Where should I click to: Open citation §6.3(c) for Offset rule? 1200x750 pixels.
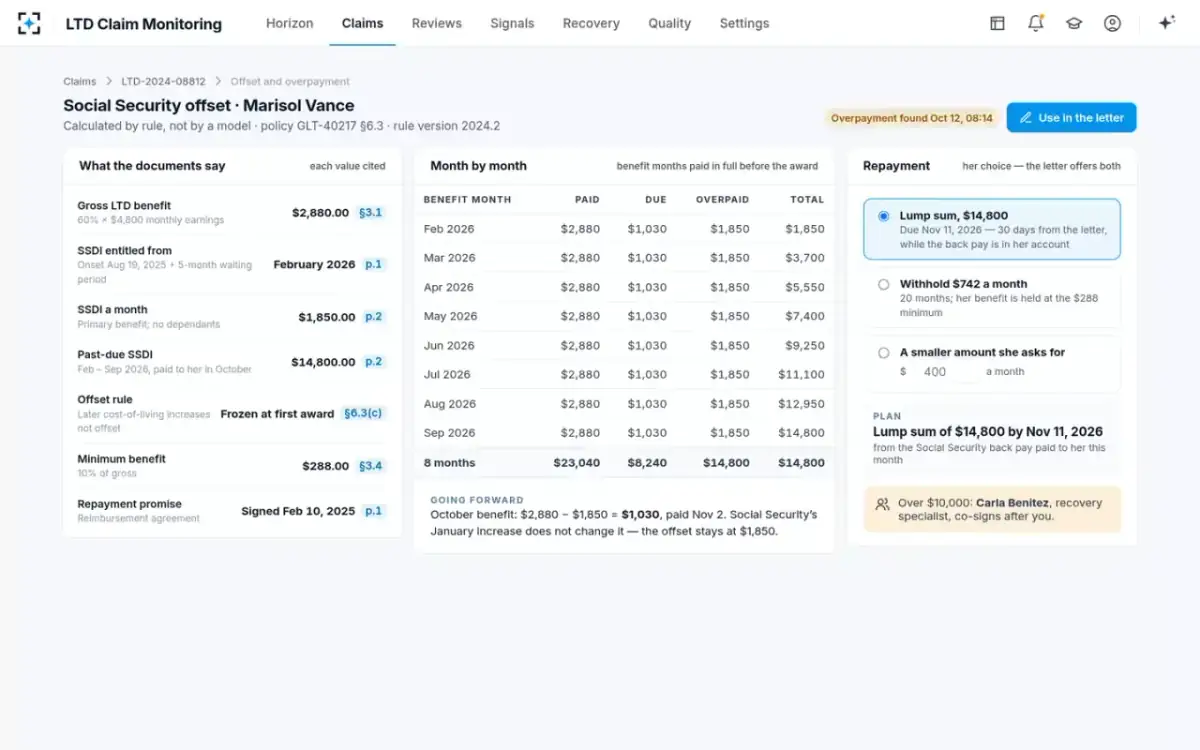click(363, 413)
